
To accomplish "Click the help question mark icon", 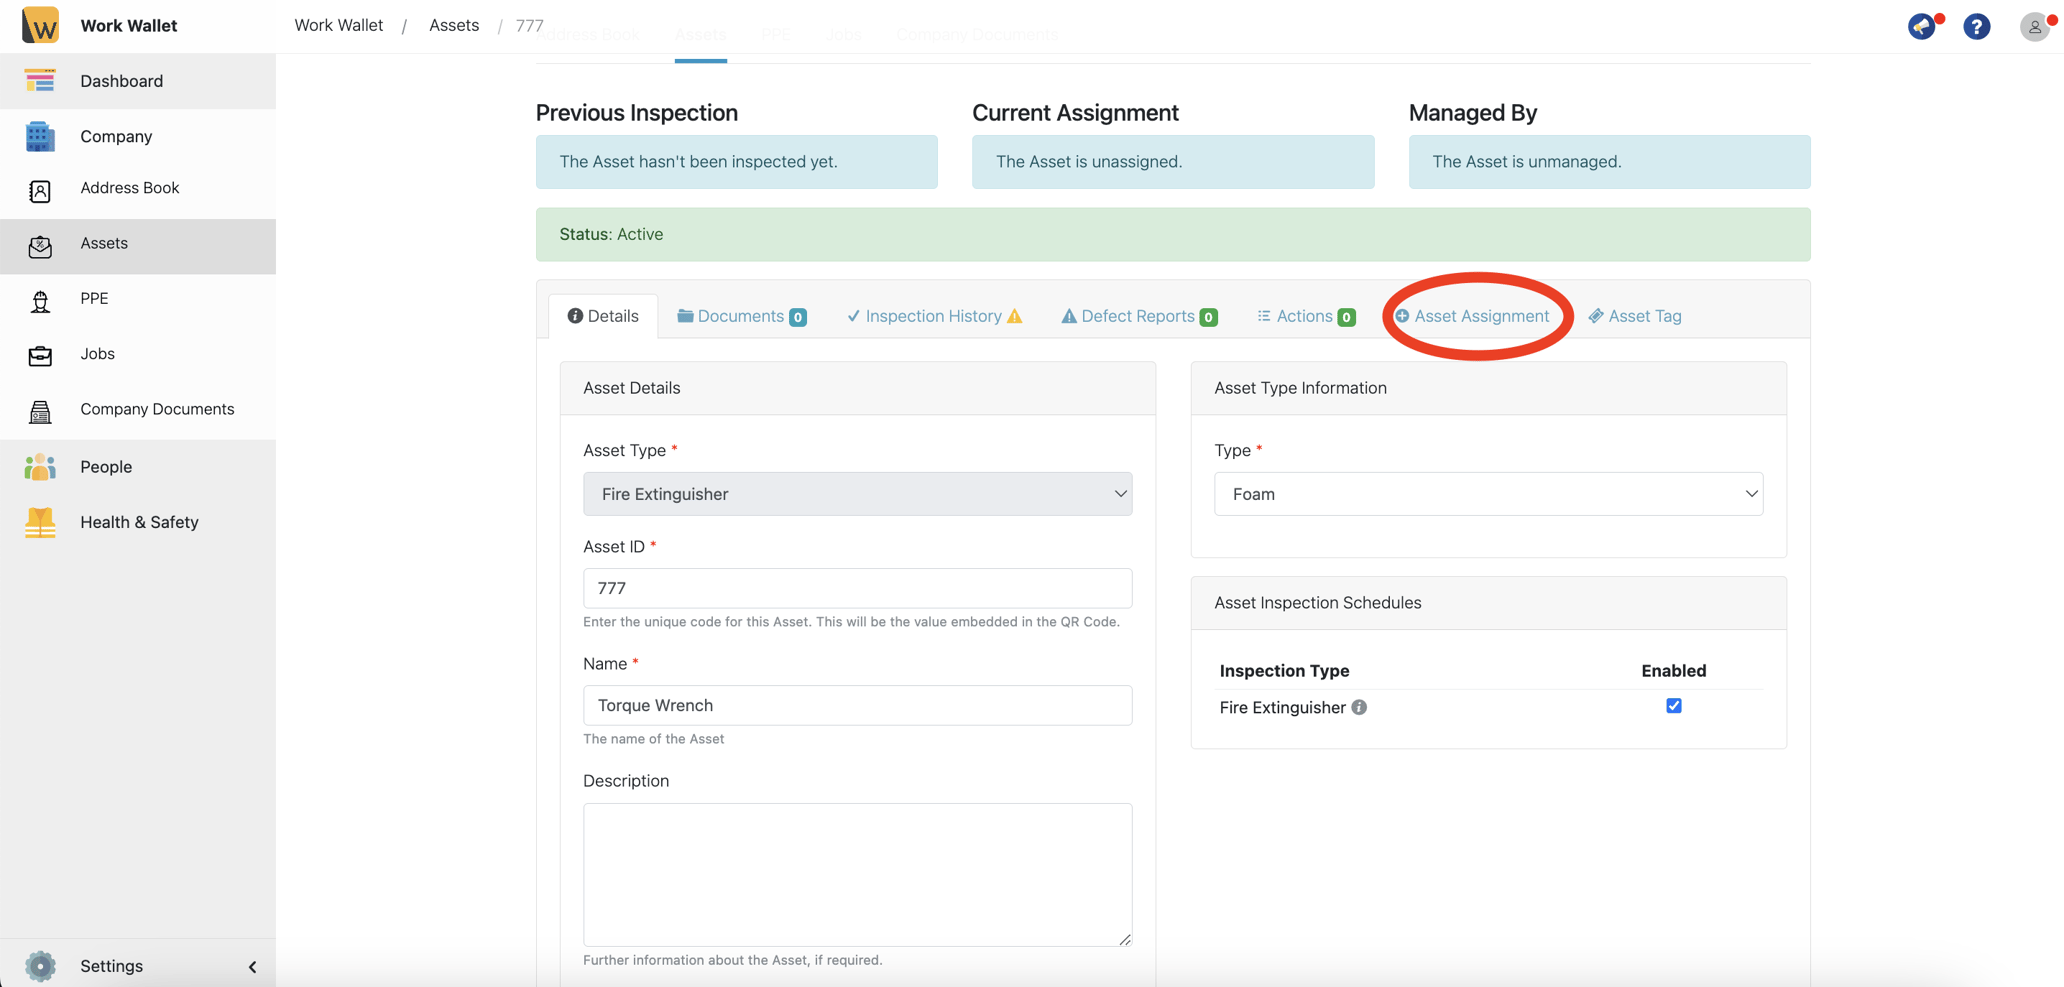I will pyautogui.click(x=1976, y=27).
